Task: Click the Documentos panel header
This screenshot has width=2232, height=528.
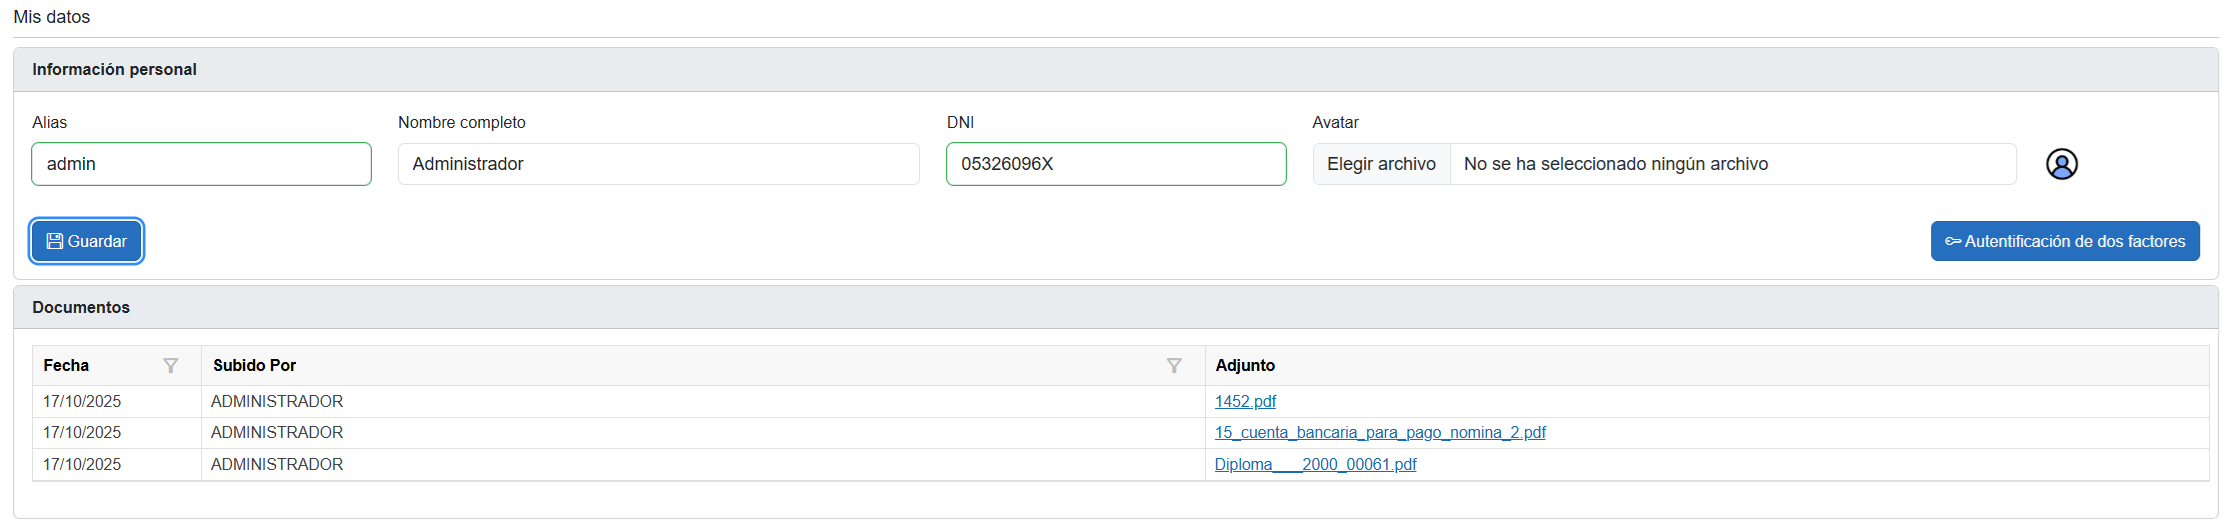Action: pos(81,307)
